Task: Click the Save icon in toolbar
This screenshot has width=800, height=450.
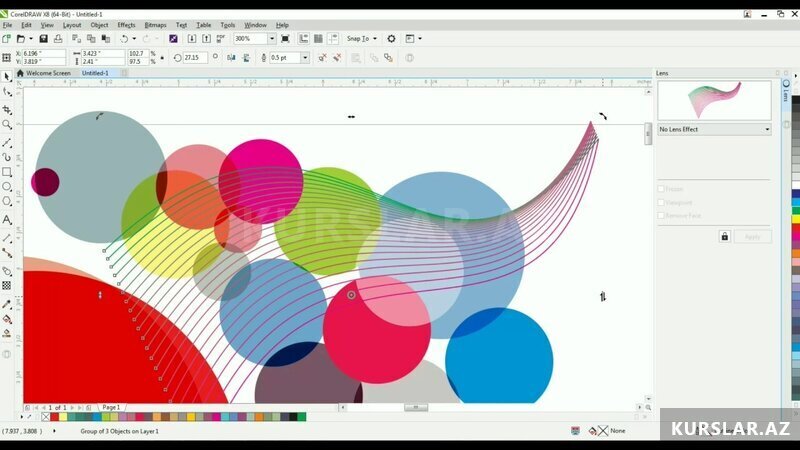Action: tap(43, 39)
